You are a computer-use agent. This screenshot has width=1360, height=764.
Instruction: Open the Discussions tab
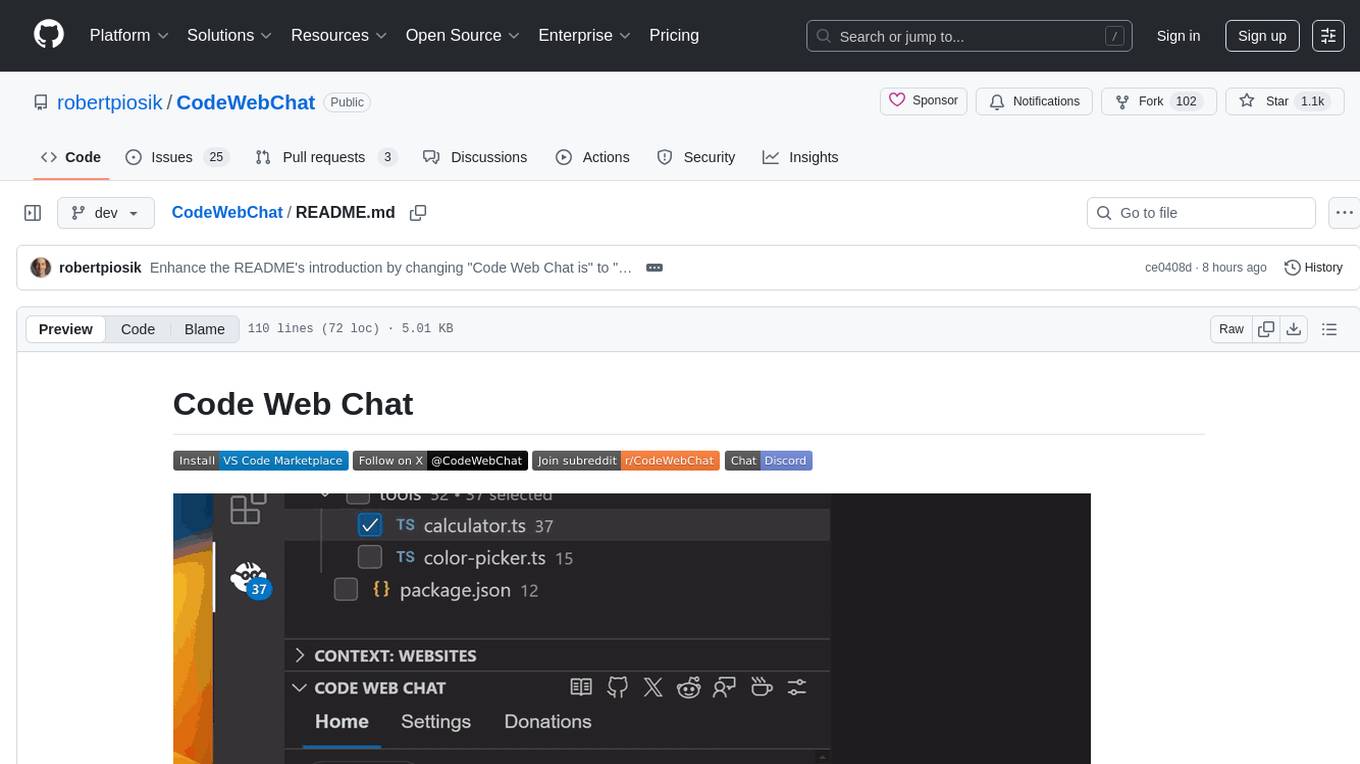click(x=475, y=157)
